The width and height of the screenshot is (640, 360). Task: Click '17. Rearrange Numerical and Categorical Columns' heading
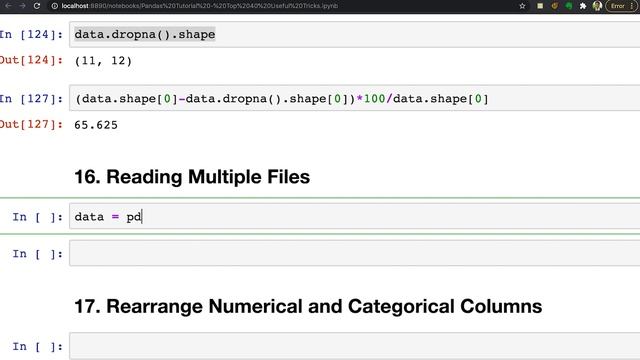click(x=308, y=306)
